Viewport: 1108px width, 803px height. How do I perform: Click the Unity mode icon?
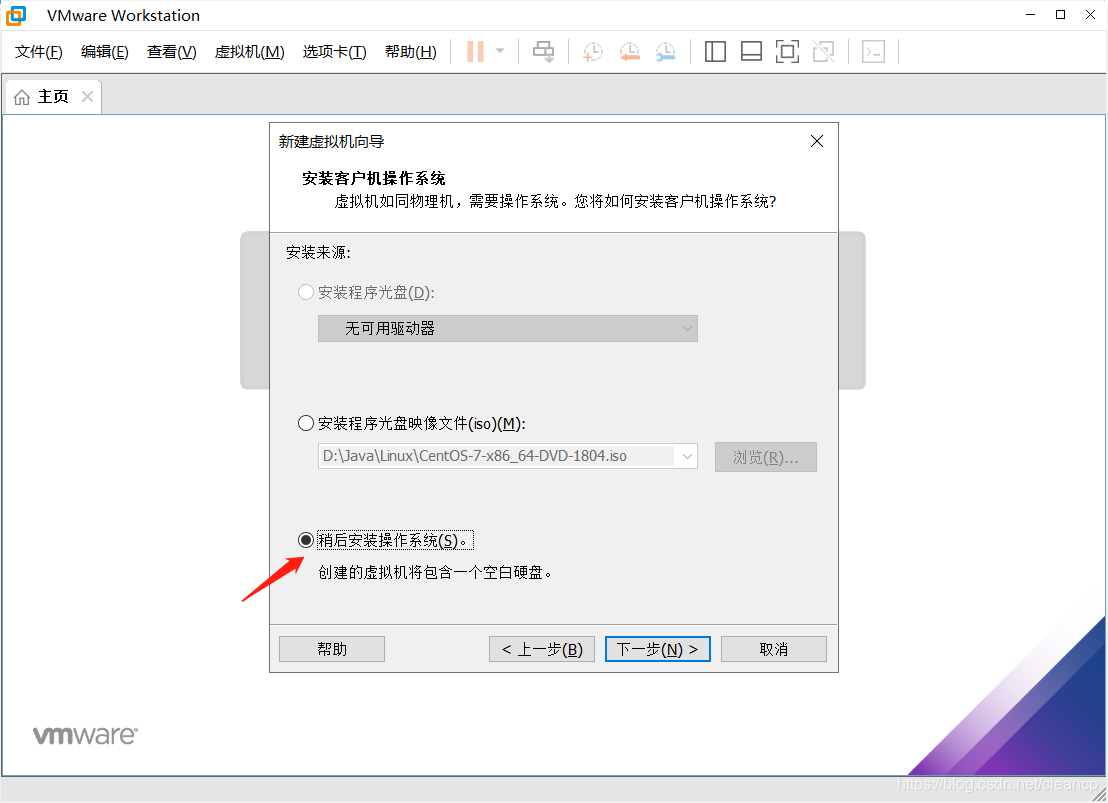point(823,52)
